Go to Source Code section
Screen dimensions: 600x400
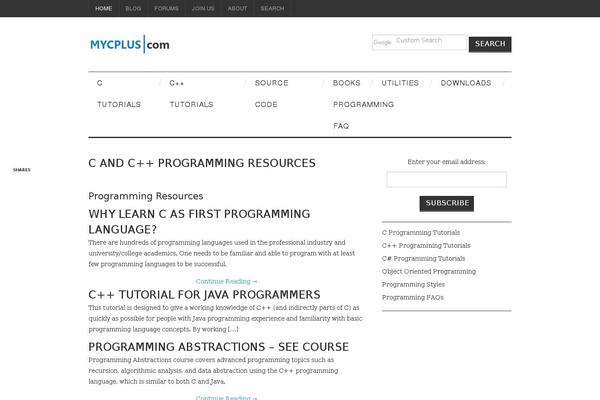[271, 94]
